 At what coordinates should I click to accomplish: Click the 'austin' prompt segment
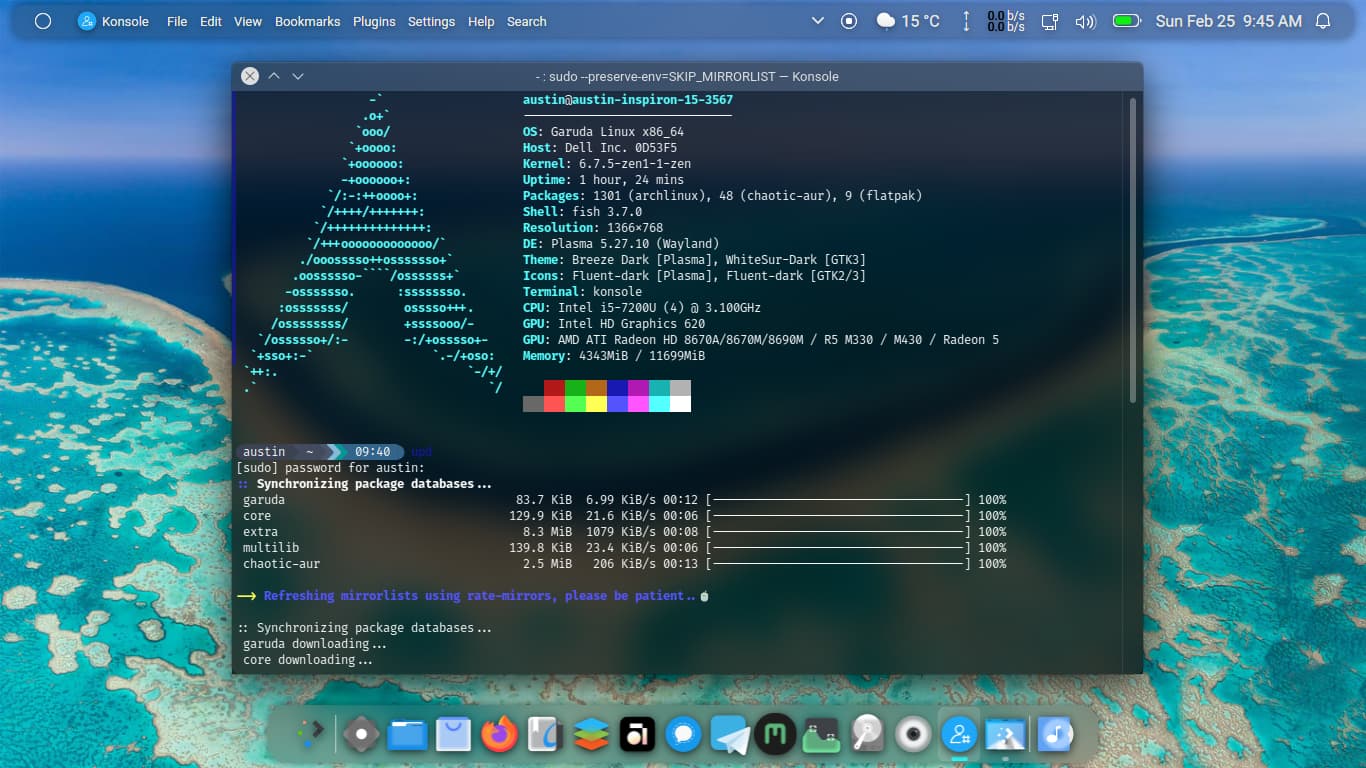[264, 452]
